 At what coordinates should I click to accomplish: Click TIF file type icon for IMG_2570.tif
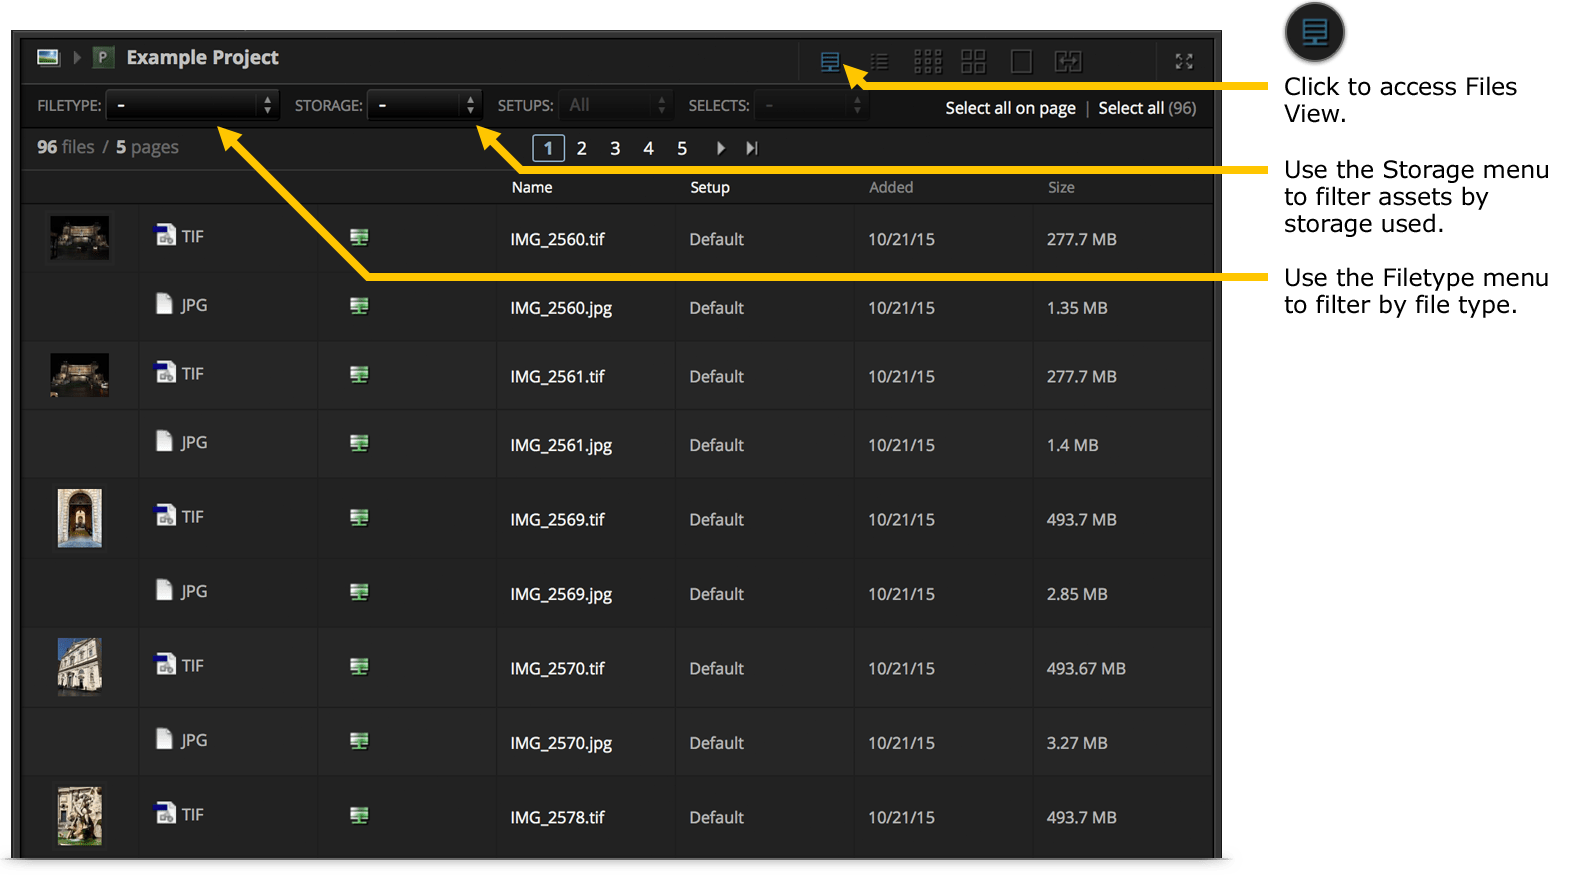(x=165, y=664)
